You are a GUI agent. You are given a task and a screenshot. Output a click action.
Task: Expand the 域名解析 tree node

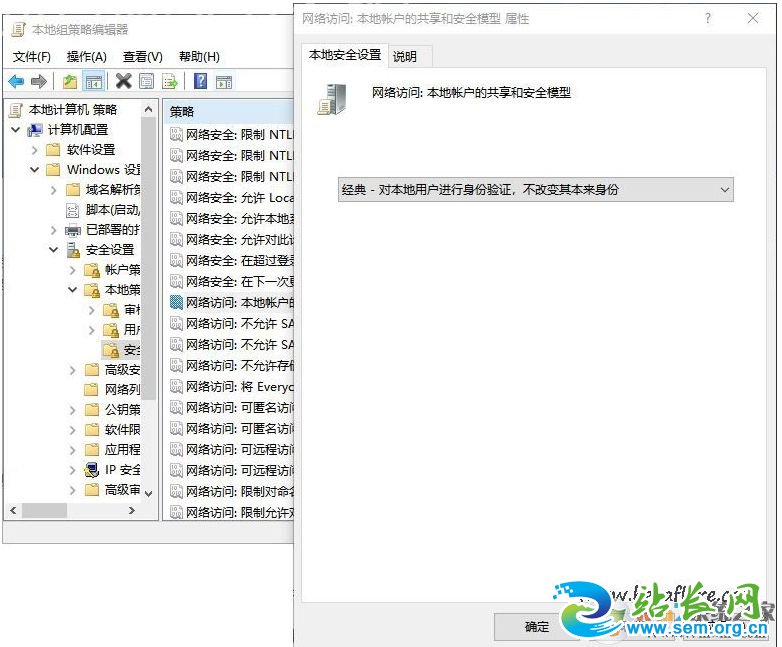53,190
